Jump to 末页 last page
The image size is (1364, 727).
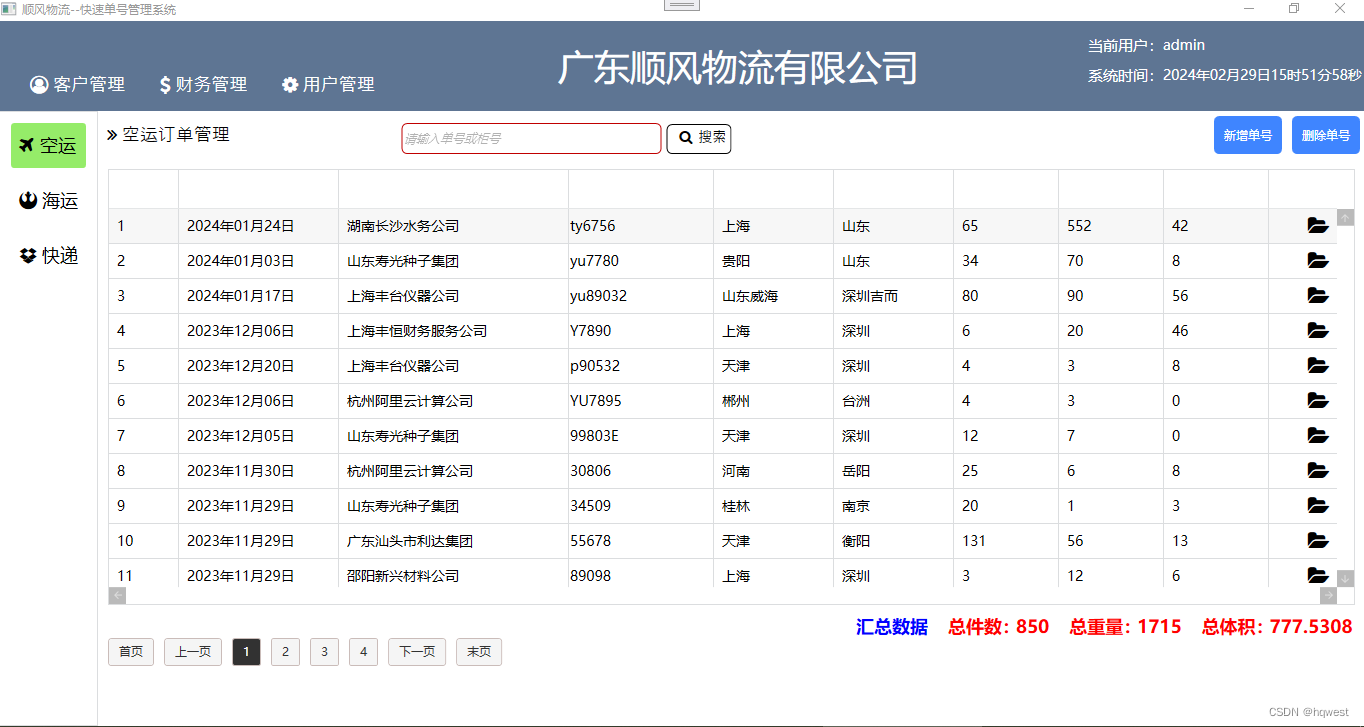point(479,652)
